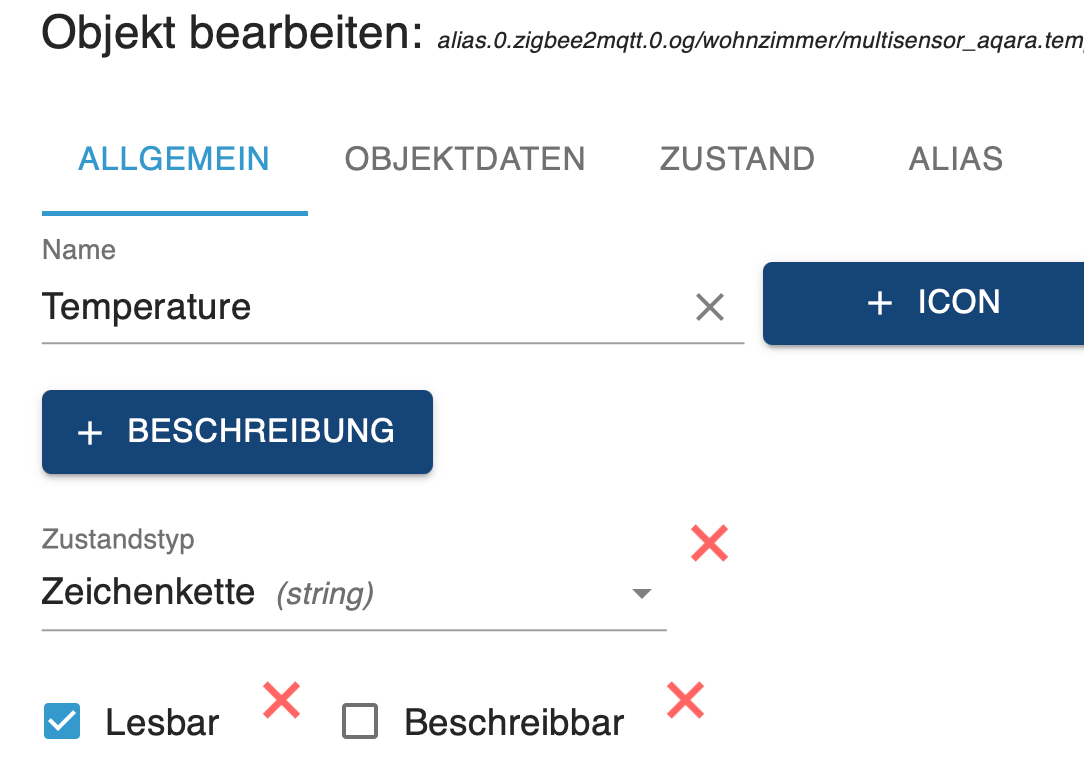This screenshot has height=784, width=1084.
Task: Switch to the ALIAS tab
Action: click(x=955, y=158)
